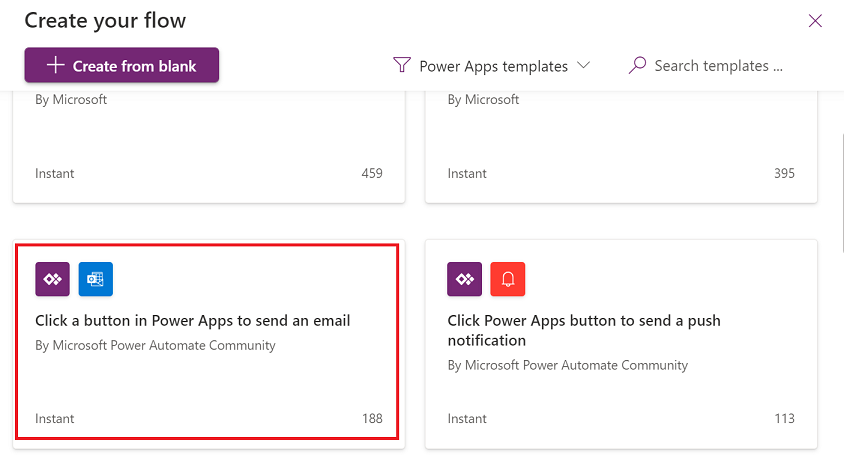Click the Instant label on the 395 card
Viewport: 844px width, 470px height.
[x=467, y=173]
